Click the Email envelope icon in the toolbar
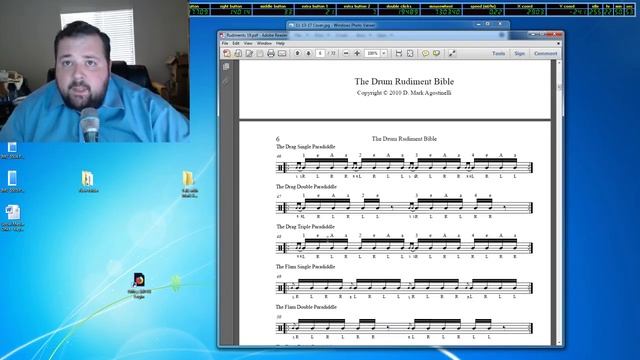 click(282, 53)
